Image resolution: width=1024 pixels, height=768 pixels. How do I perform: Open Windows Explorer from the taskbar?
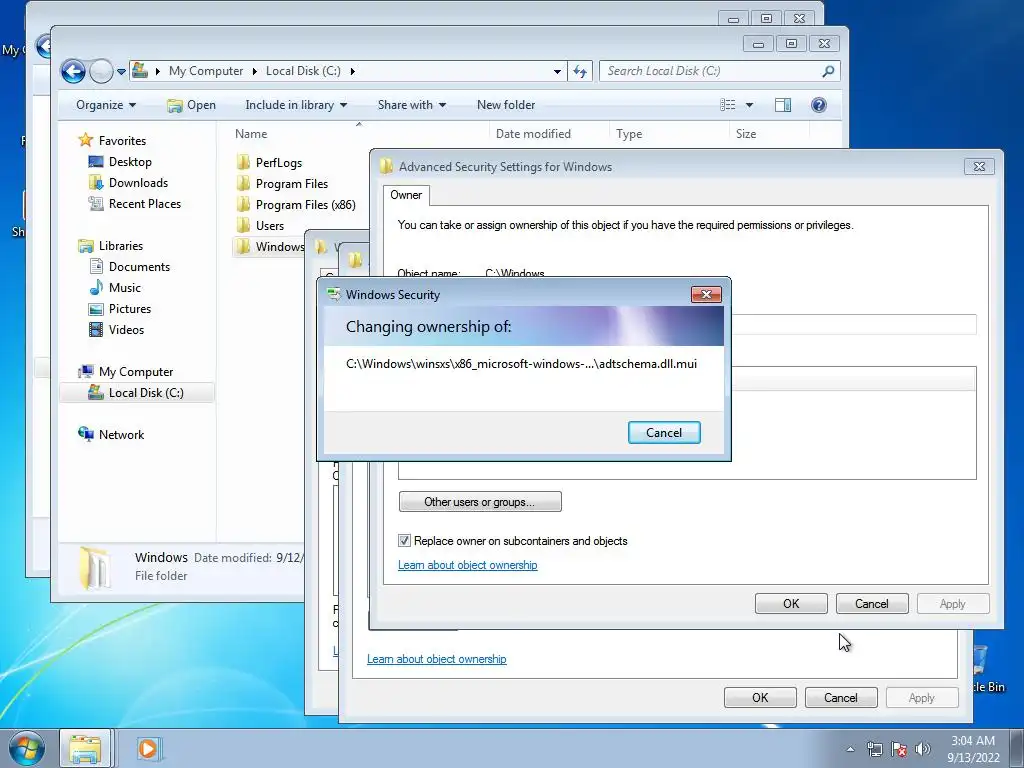[x=86, y=748]
